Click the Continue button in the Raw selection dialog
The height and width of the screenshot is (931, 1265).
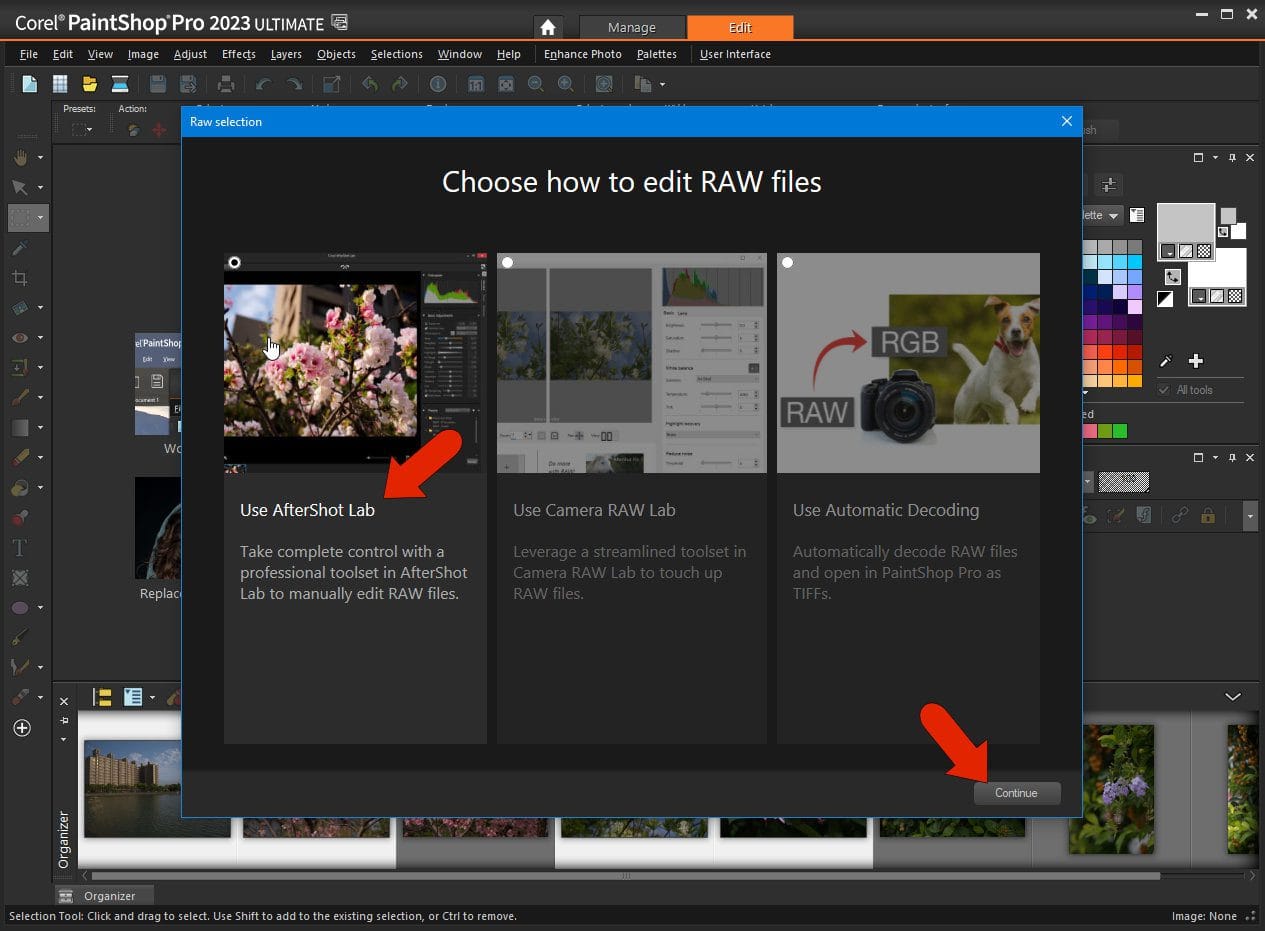tap(1017, 793)
